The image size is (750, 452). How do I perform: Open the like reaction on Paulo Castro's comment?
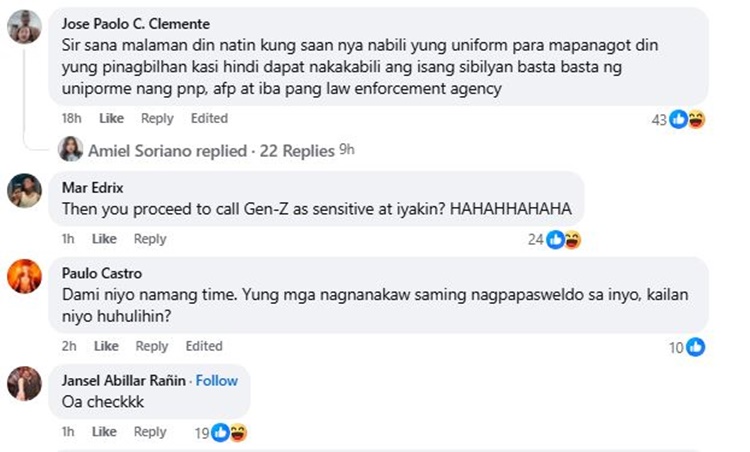point(695,347)
